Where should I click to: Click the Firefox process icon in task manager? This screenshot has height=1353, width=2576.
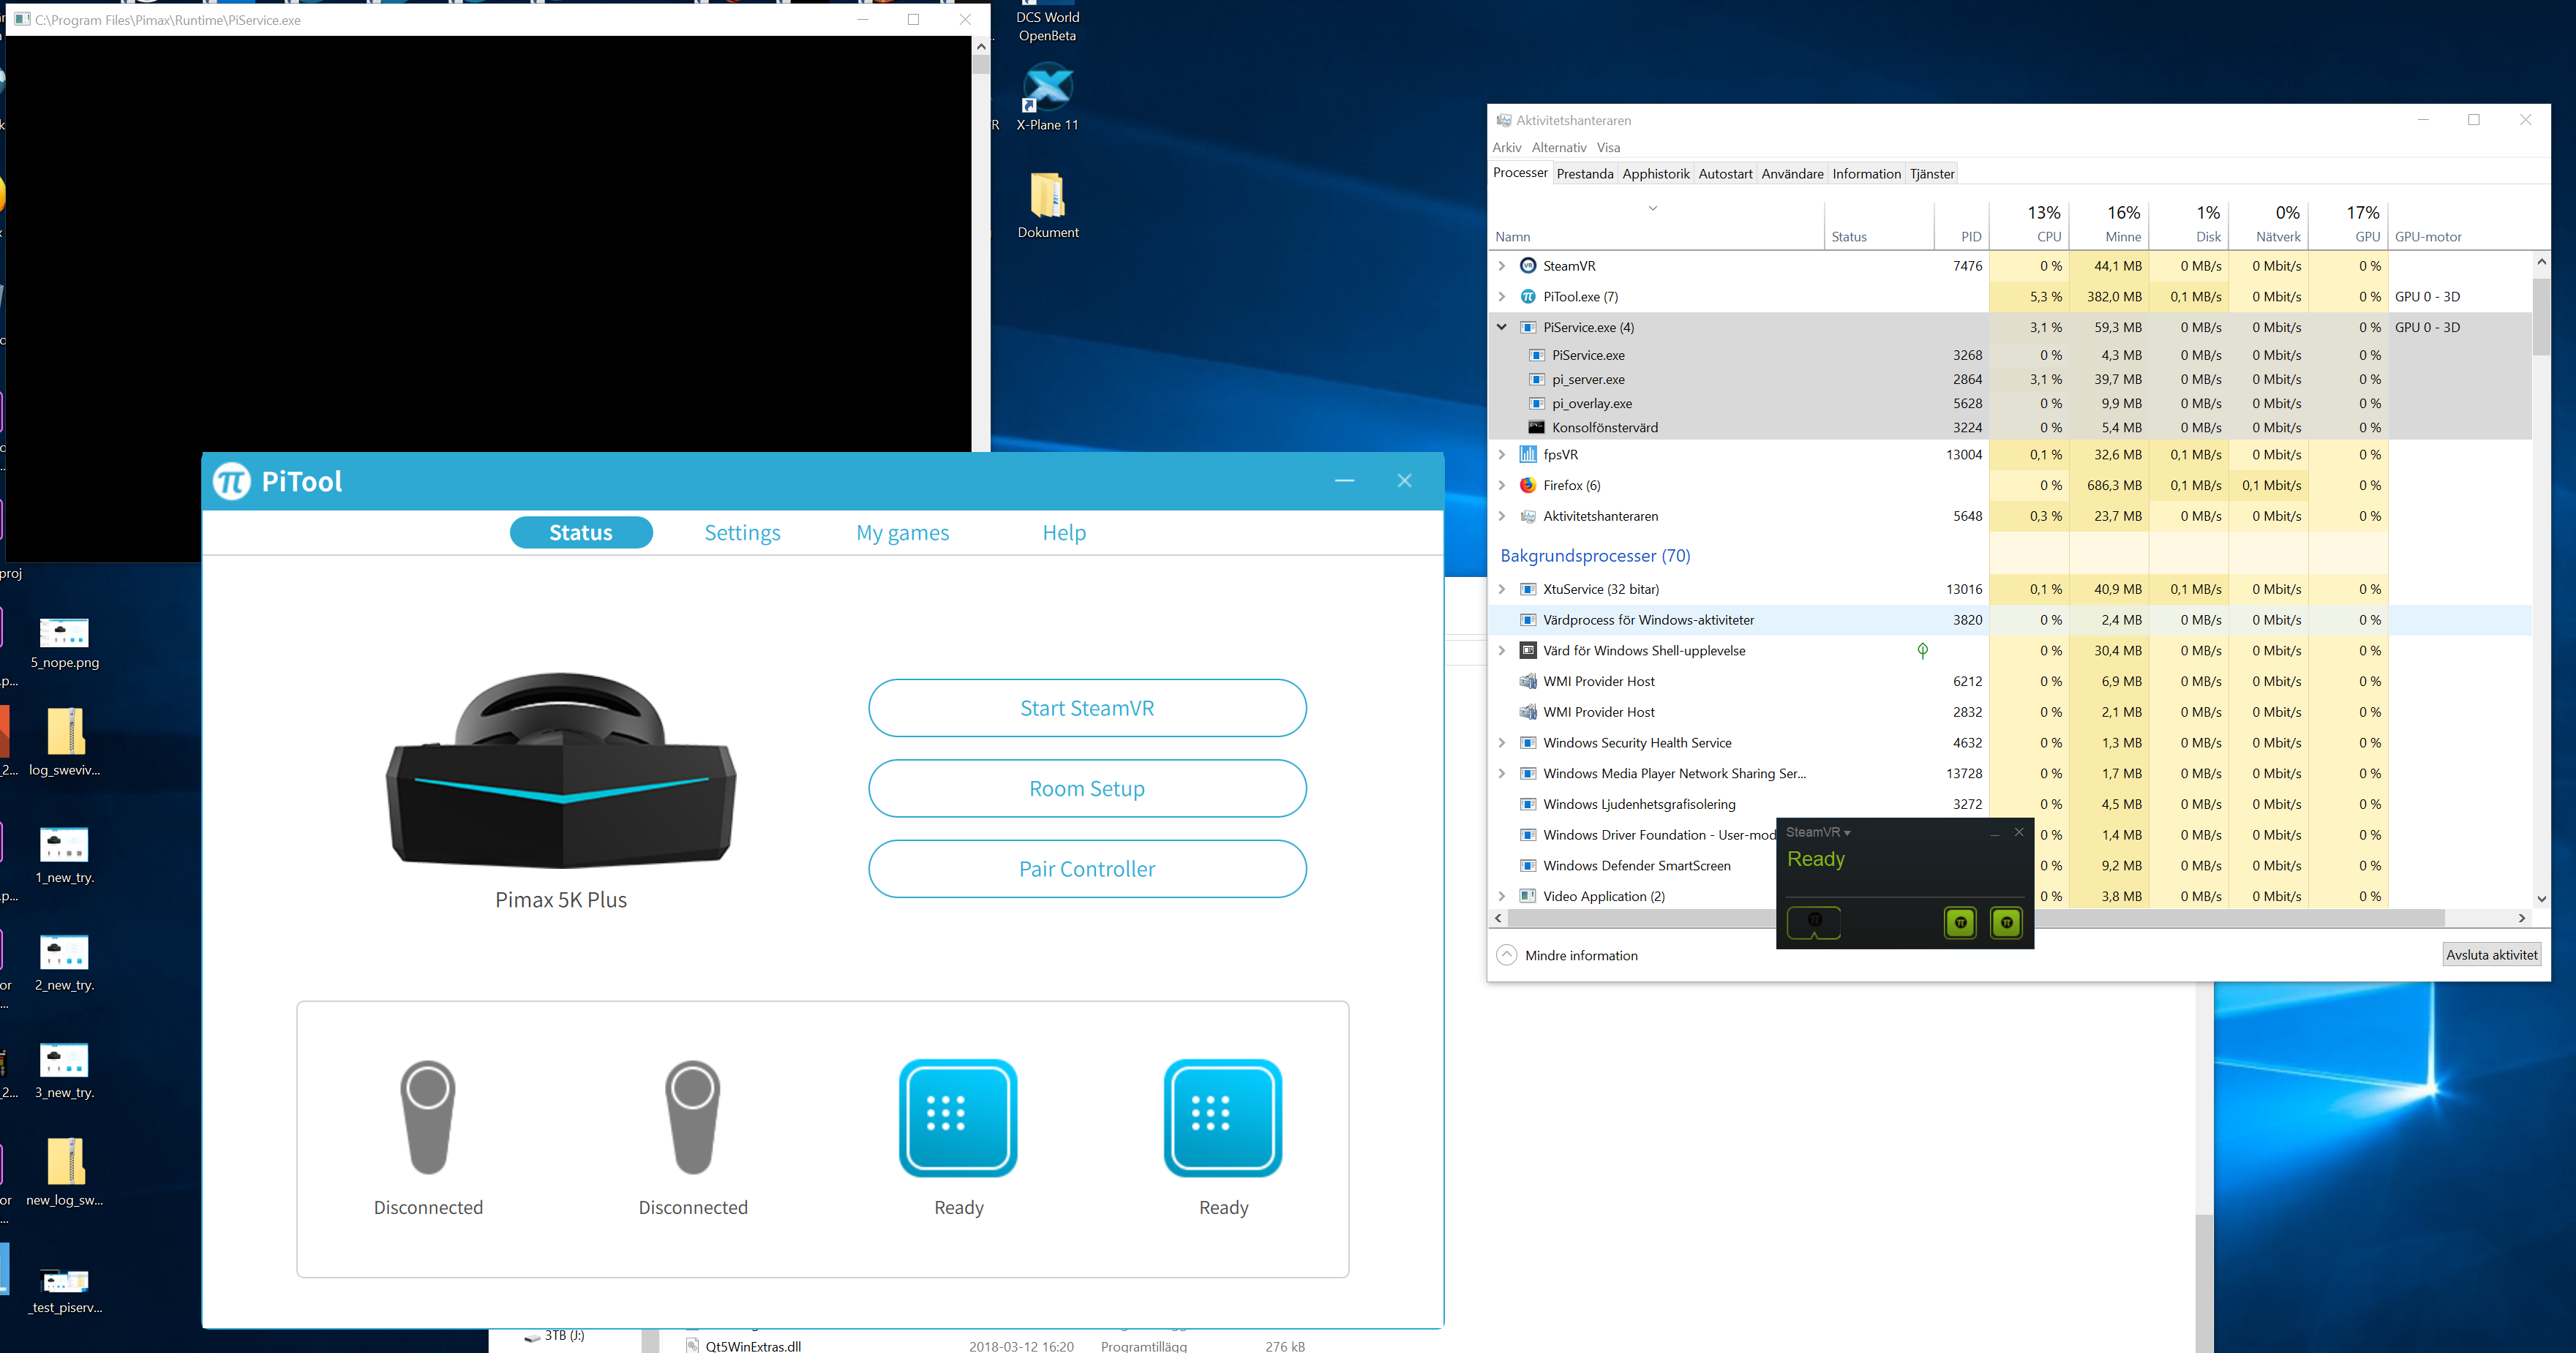[1527, 485]
